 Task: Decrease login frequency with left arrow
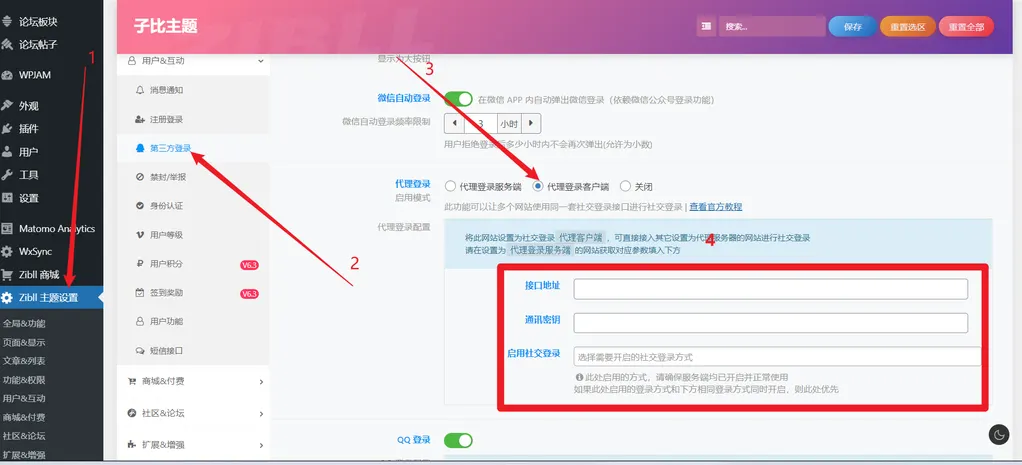(454, 123)
